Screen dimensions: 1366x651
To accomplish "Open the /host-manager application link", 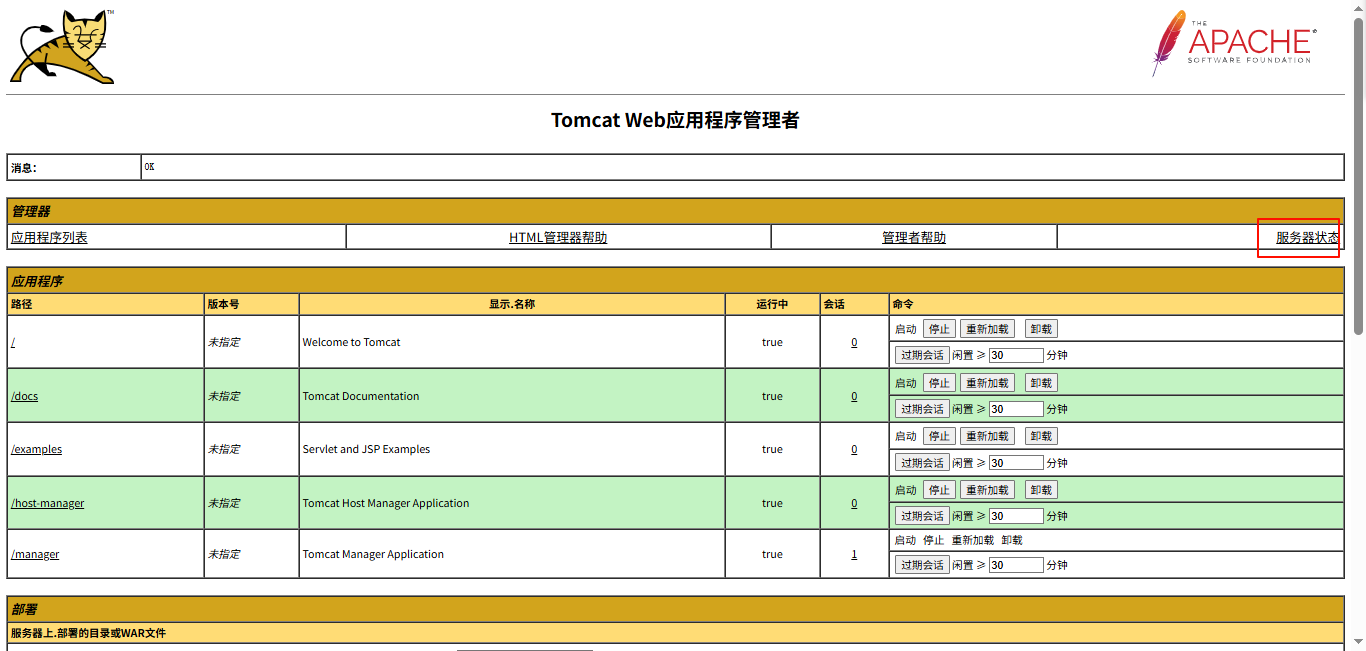I will 47,502.
